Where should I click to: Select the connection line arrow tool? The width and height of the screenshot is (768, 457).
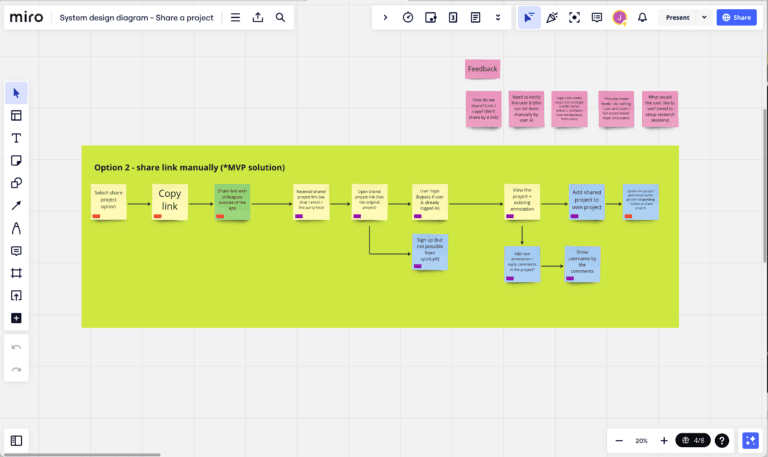click(x=16, y=206)
